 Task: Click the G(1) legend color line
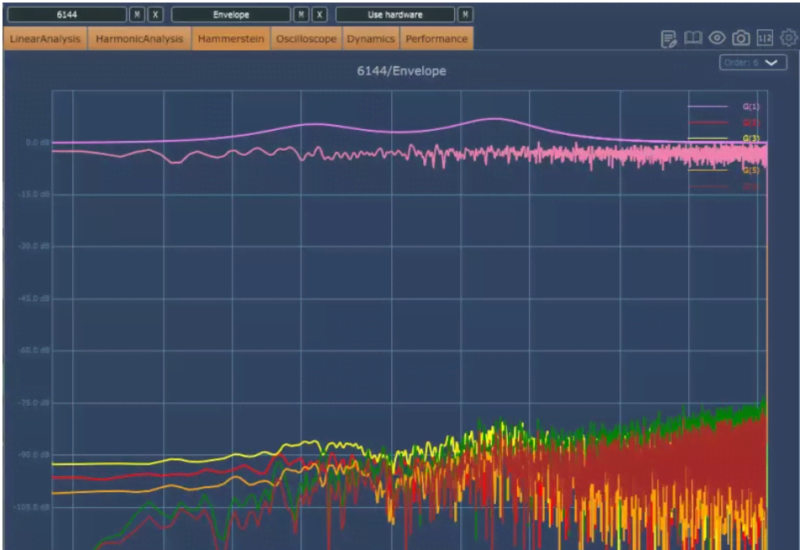[708, 106]
